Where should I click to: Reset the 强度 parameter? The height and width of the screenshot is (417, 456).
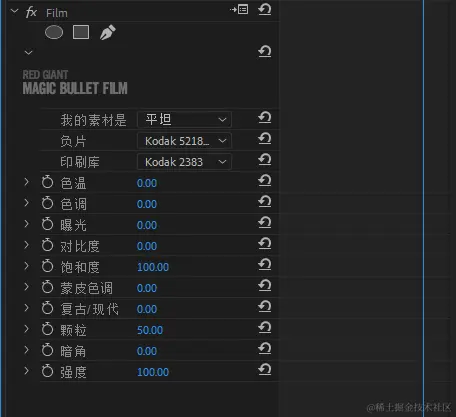pos(265,370)
